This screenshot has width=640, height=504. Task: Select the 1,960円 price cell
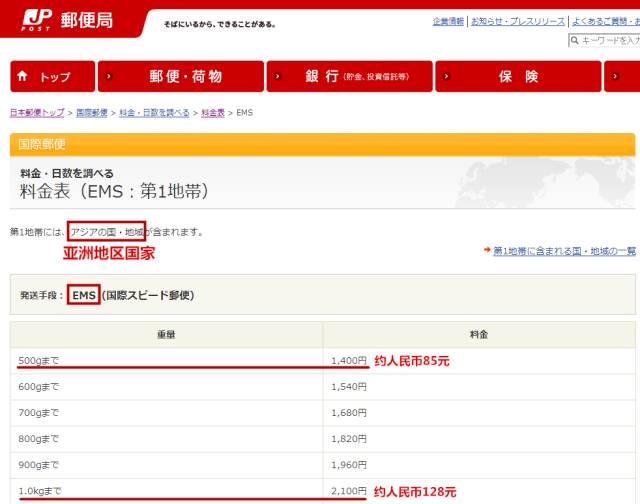(x=479, y=465)
